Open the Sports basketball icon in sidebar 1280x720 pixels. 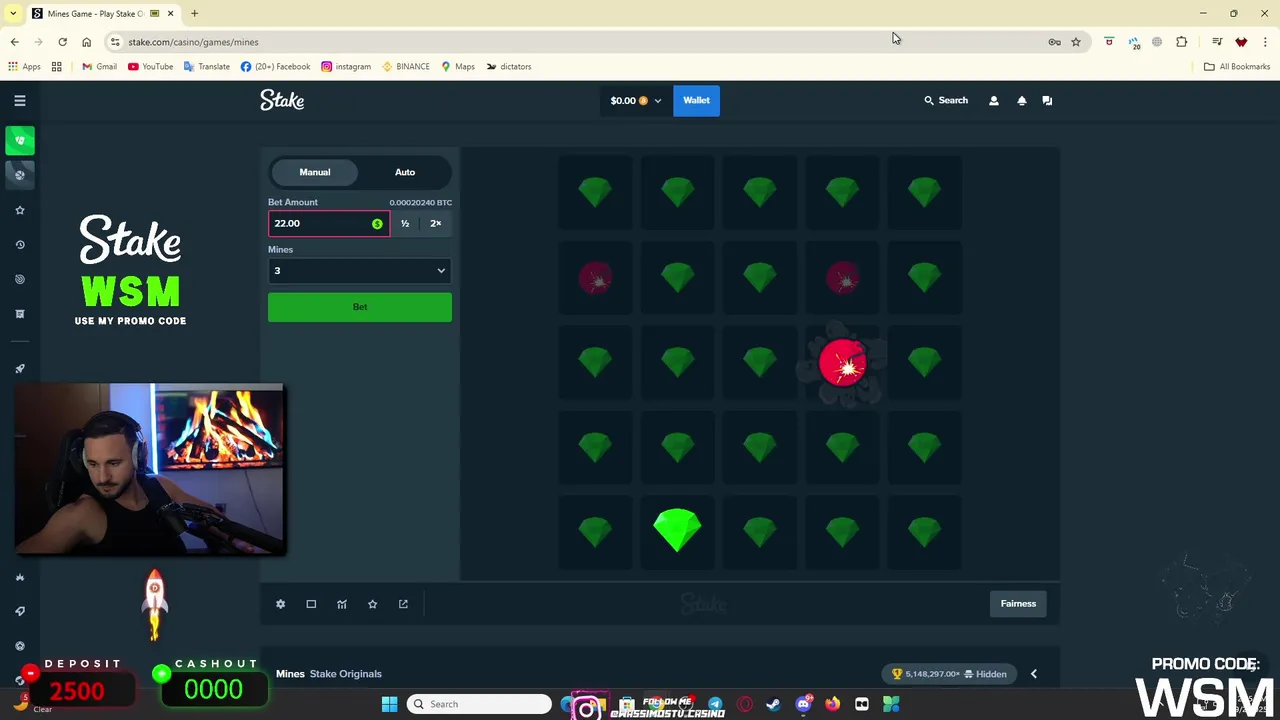click(19, 175)
